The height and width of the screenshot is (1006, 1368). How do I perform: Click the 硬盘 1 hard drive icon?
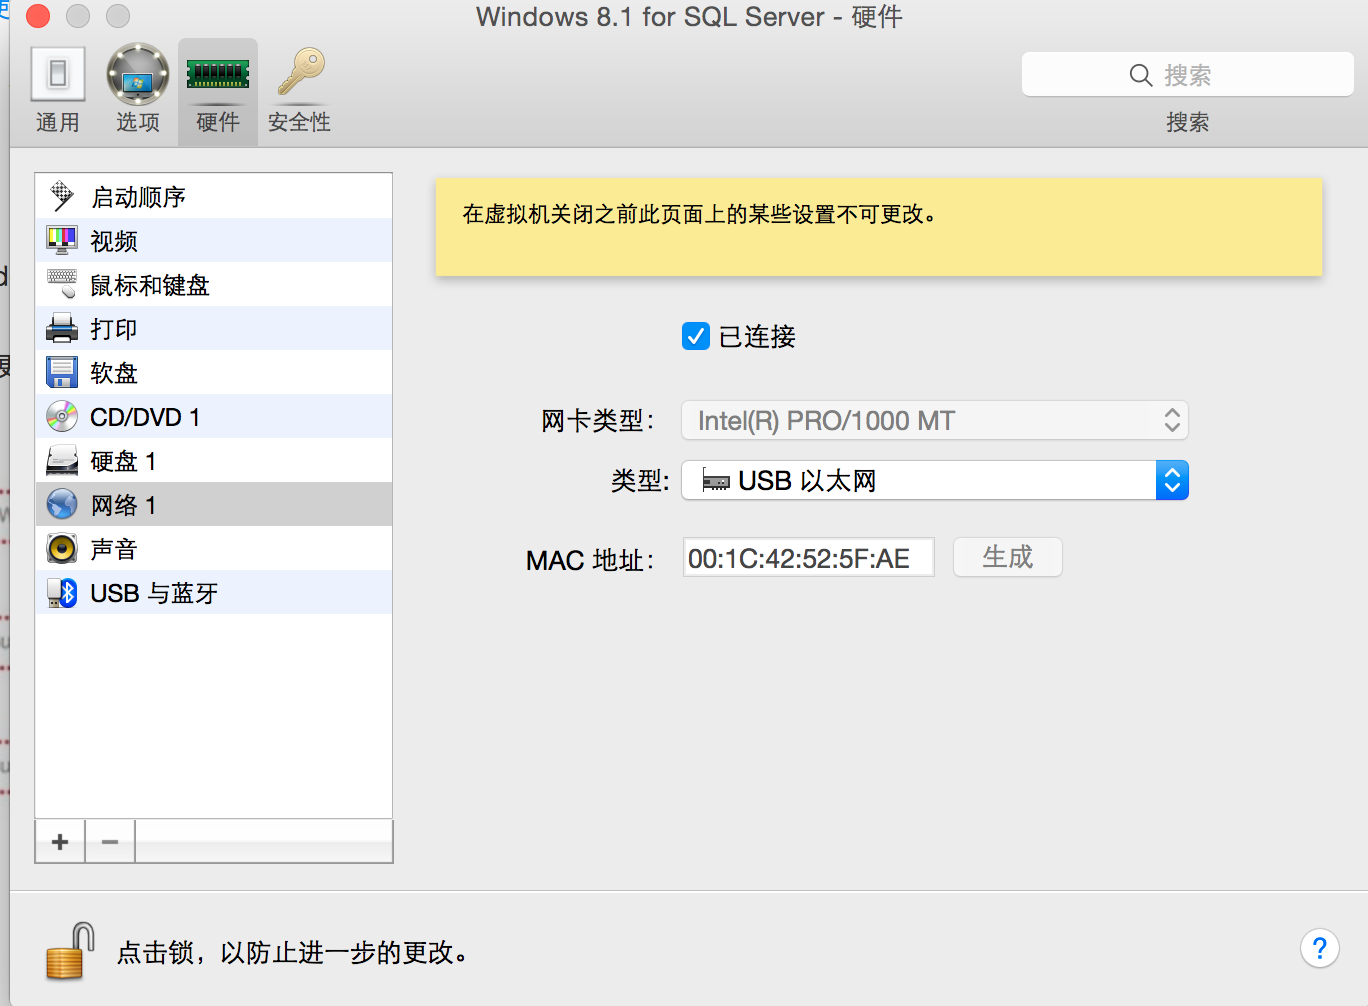point(62,460)
